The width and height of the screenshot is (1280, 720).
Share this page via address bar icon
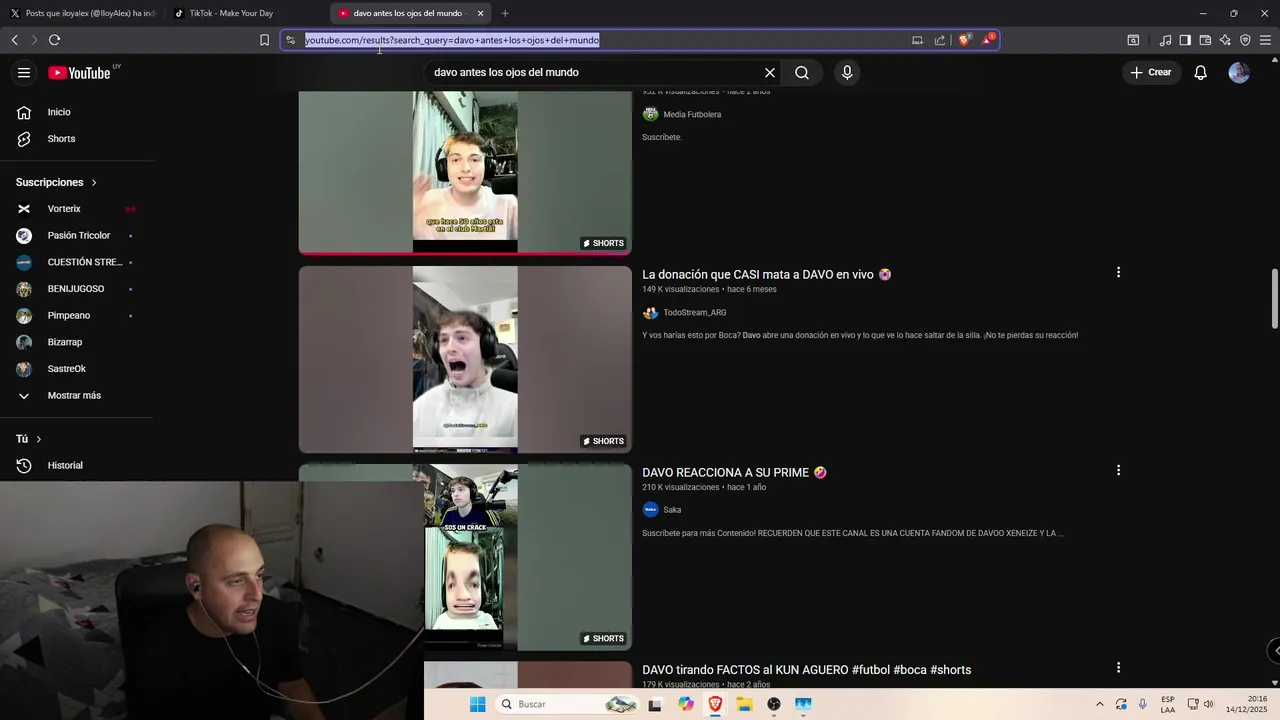point(940,40)
